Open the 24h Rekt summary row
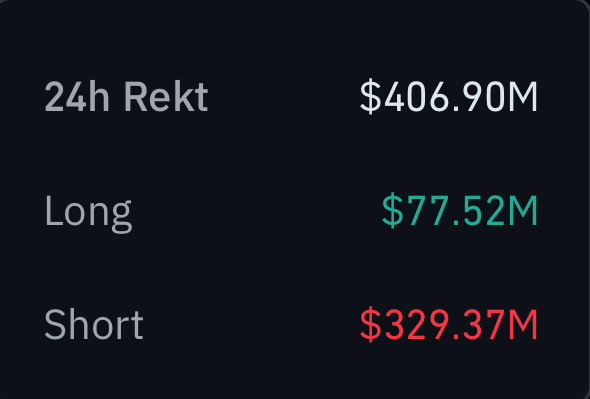The height and width of the screenshot is (399, 590). 291,96
